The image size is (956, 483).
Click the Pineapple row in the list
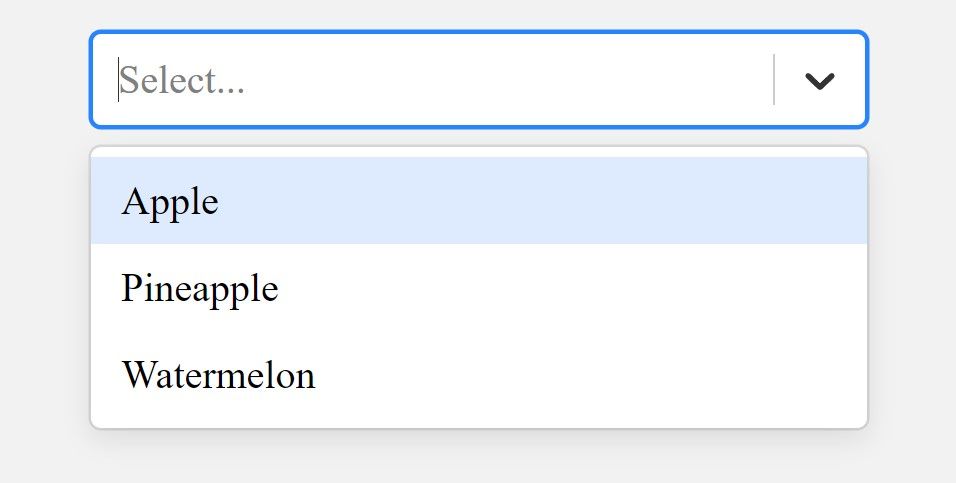[x=478, y=288]
